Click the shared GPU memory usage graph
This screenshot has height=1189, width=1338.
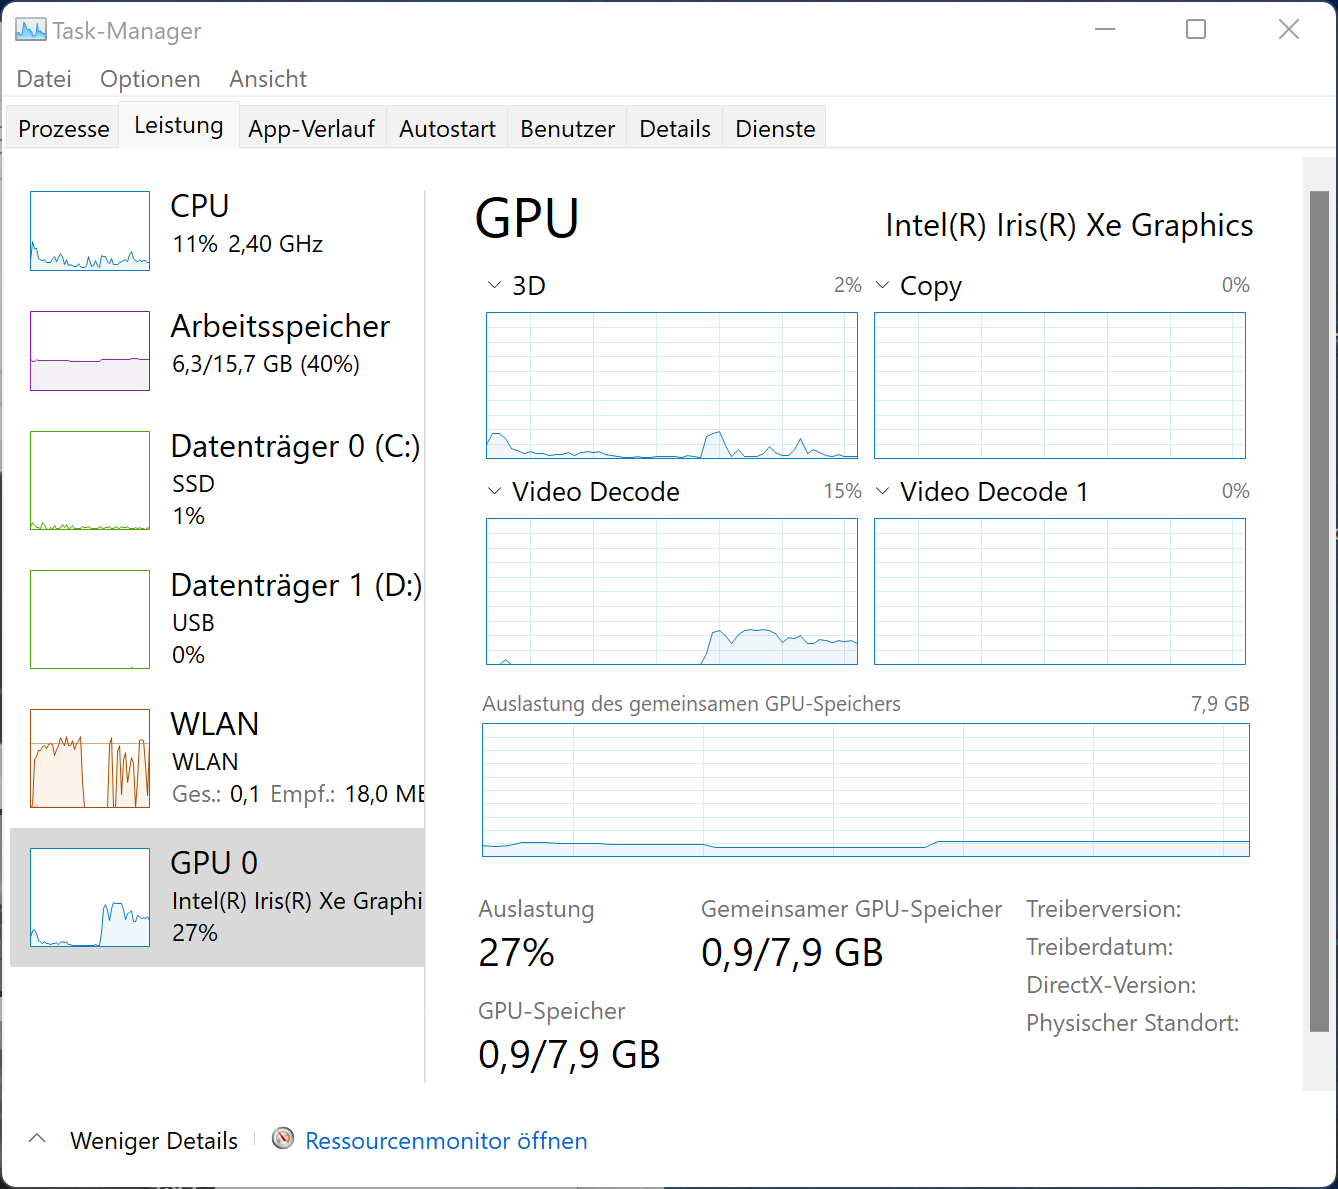866,790
